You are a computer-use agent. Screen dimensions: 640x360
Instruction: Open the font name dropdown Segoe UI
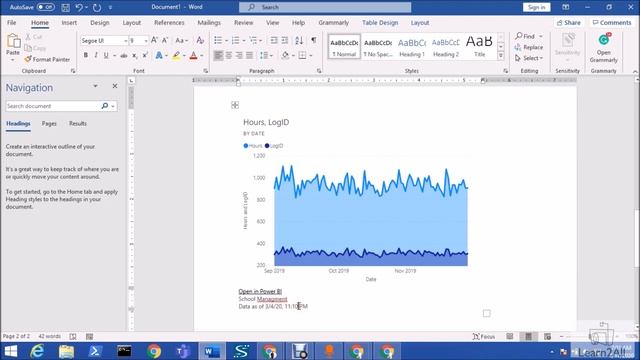(125, 41)
